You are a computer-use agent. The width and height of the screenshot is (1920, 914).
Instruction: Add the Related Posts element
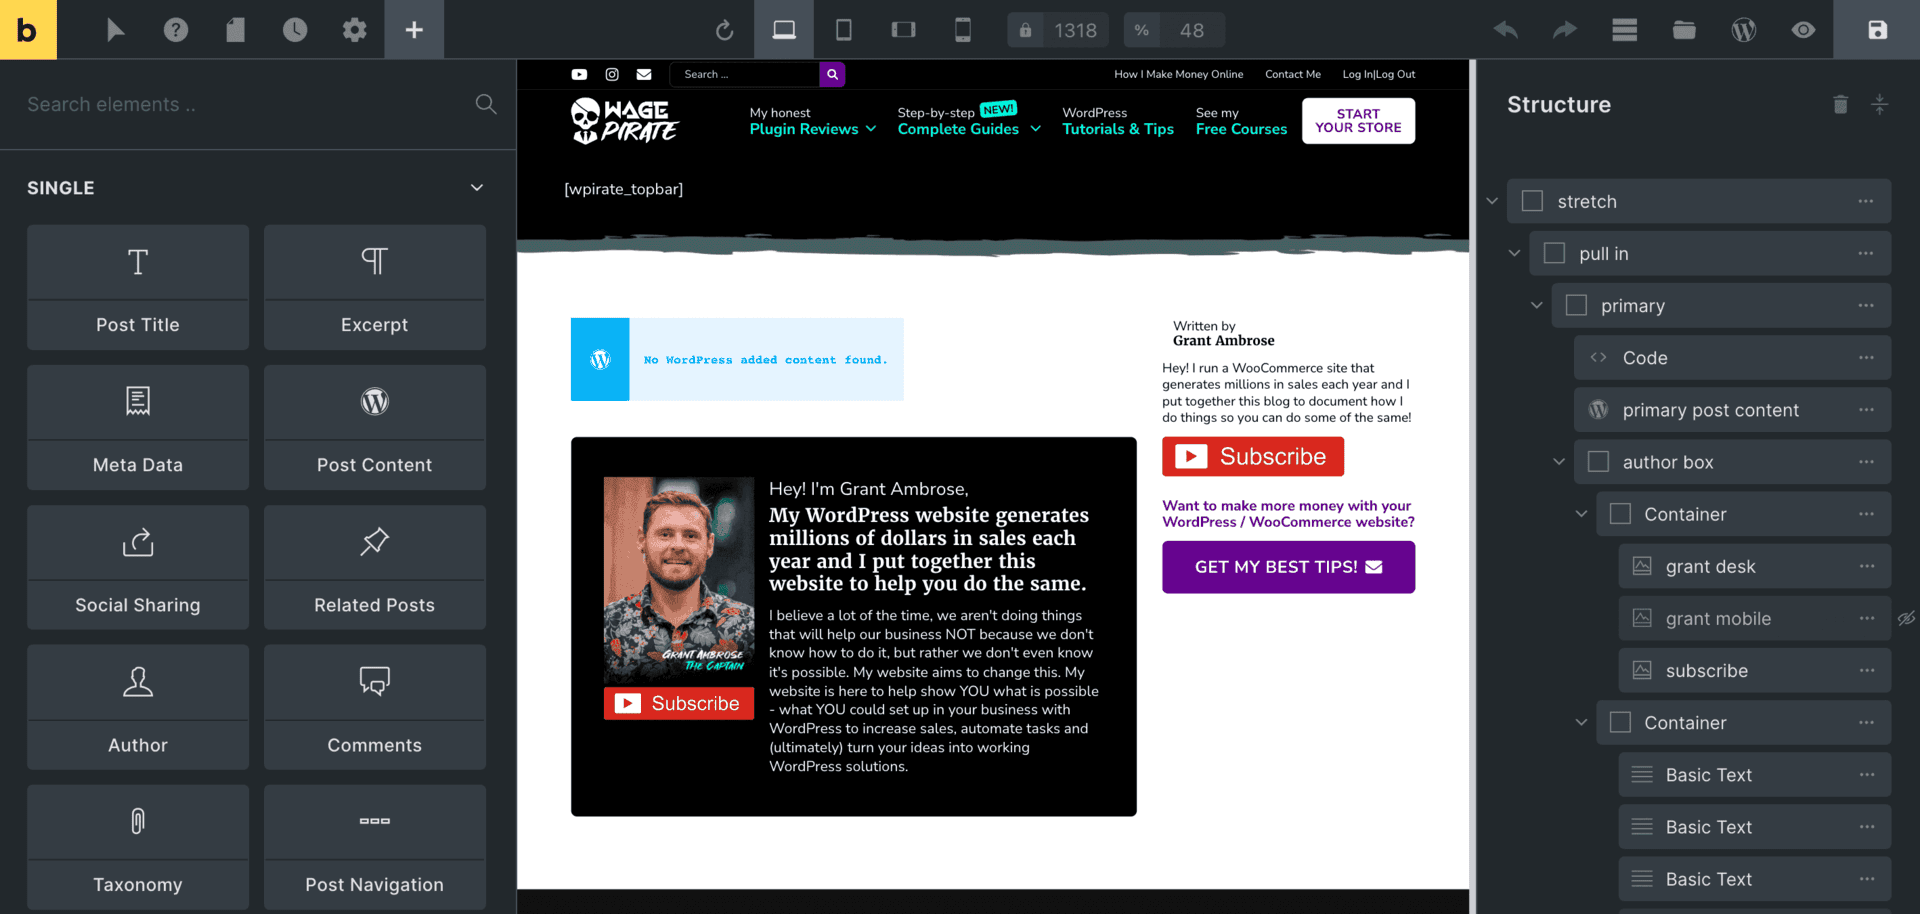(x=375, y=567)
